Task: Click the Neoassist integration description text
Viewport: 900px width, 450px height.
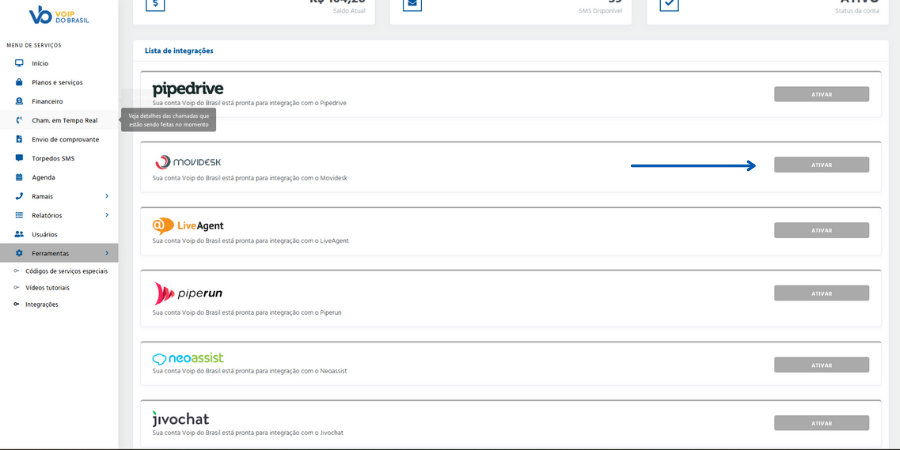Action: pos(250,371)
